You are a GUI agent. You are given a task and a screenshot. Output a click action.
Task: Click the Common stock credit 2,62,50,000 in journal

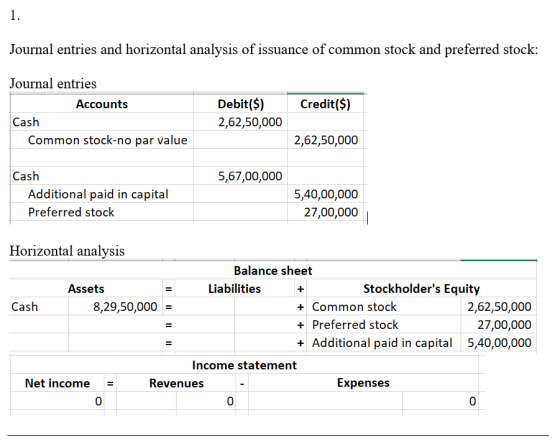coord(326,140)
